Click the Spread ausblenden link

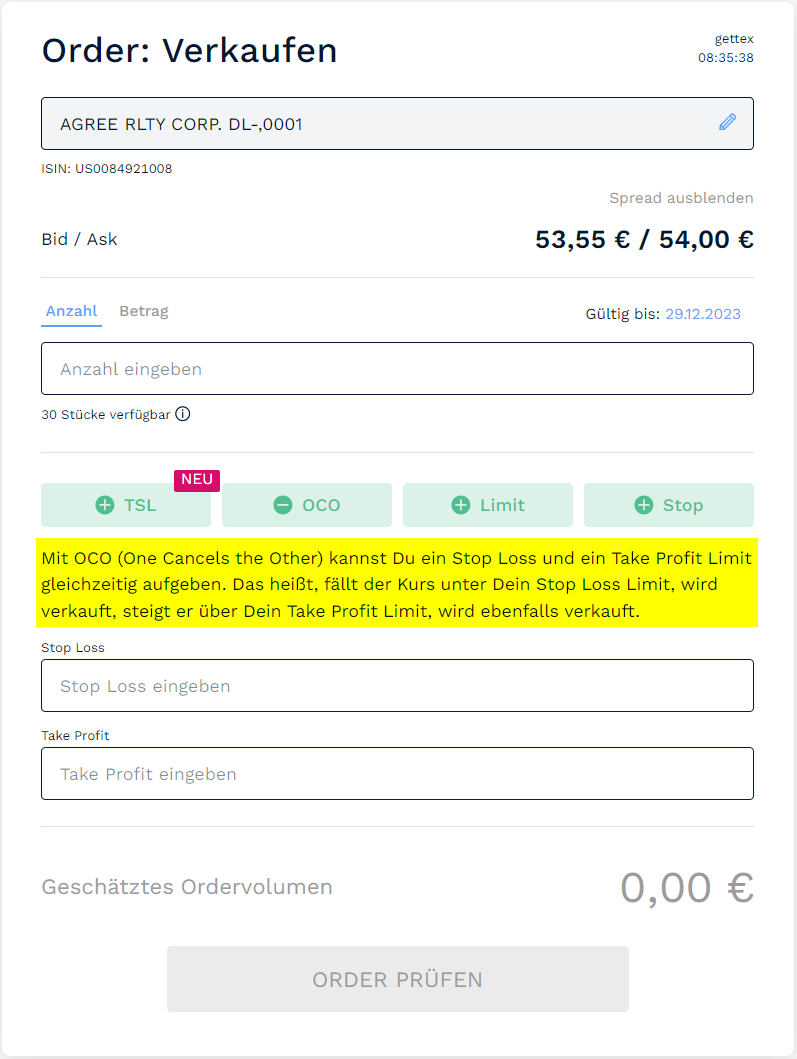point(681,198)
